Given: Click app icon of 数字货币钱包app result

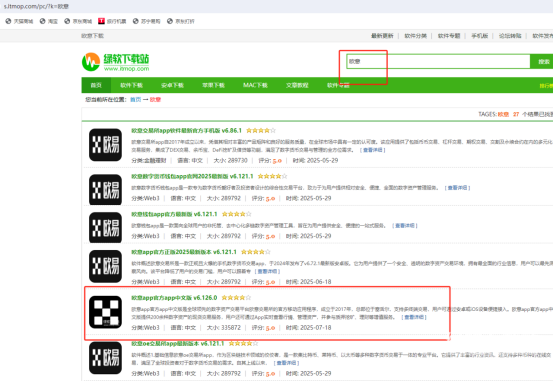Looking at the screenshot, I should pyautogui.click(x=105, y=189).
